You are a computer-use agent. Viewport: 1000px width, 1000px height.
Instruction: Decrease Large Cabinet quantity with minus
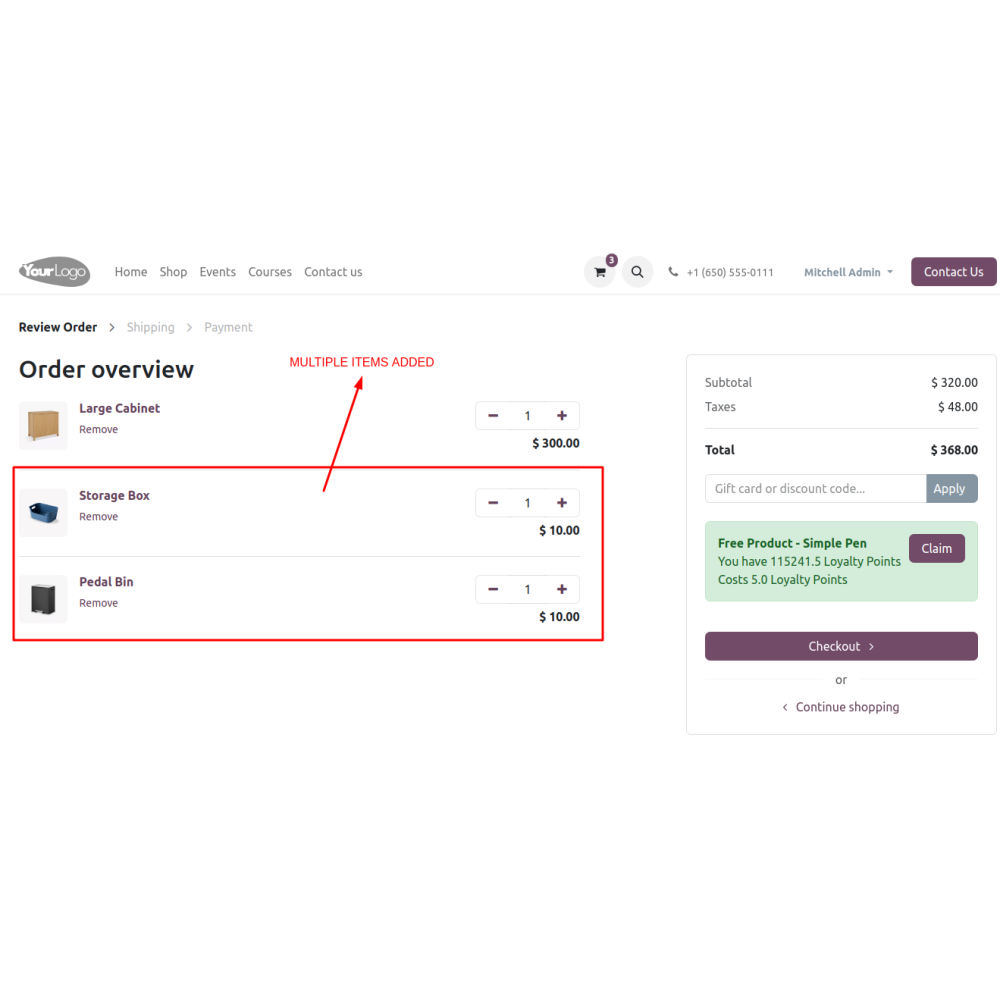click(x=493, y=416)
